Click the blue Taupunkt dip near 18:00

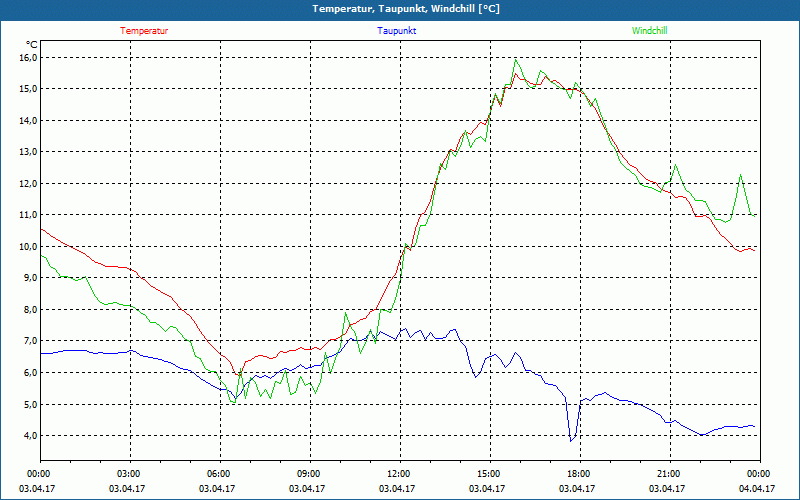(571, 440)
